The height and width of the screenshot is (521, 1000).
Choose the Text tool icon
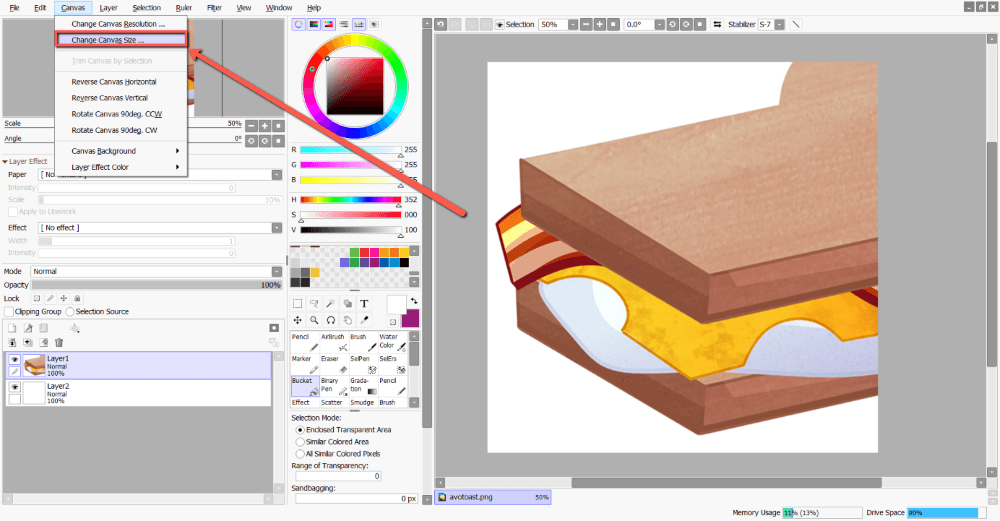coord(364,303)
